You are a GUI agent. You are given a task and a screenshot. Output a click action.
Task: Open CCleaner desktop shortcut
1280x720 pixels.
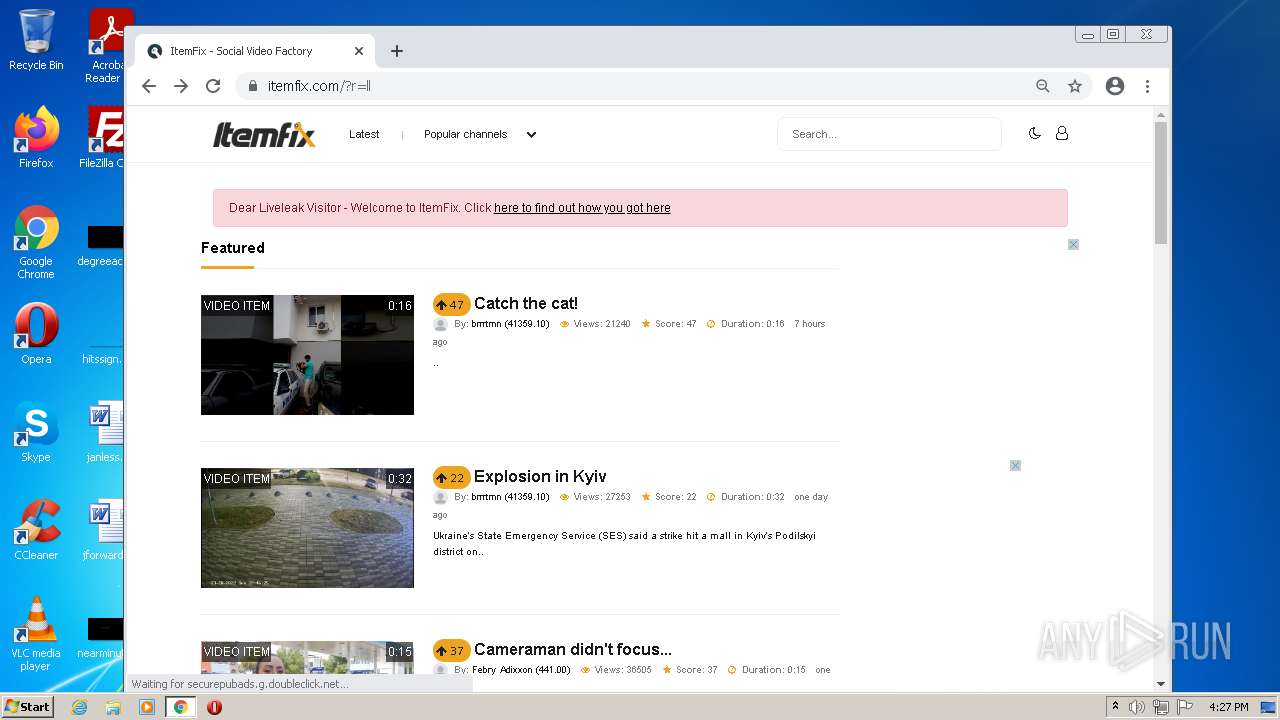pyautogui.click(x=36, y=529)
